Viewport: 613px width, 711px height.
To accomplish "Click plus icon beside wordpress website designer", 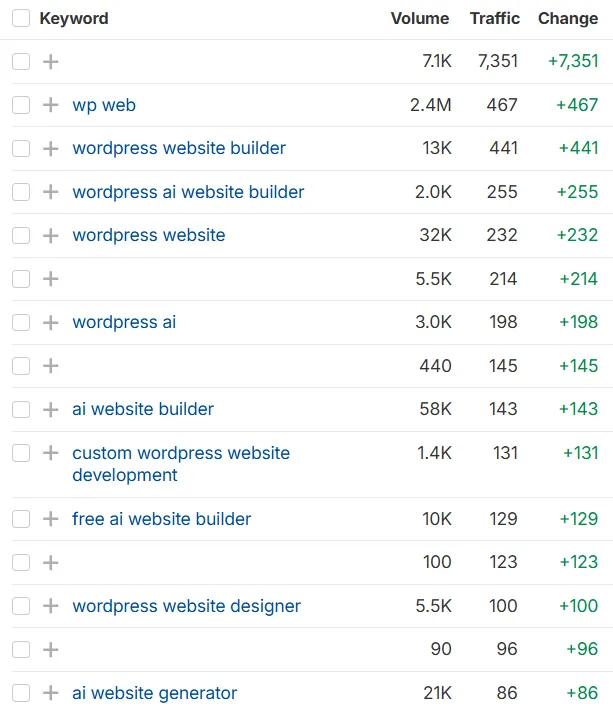I will tap(51, 606).
